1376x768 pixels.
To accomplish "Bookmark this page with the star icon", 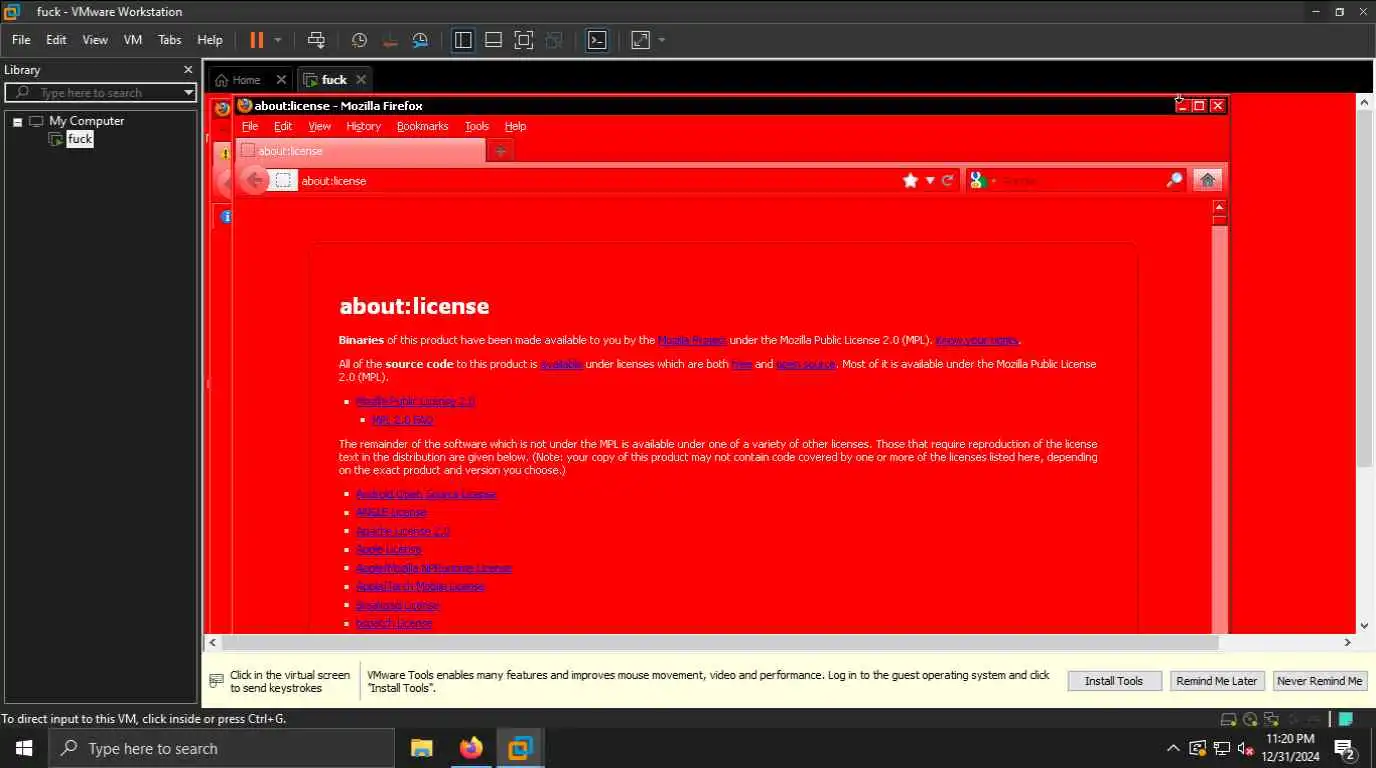I will 910,180.
